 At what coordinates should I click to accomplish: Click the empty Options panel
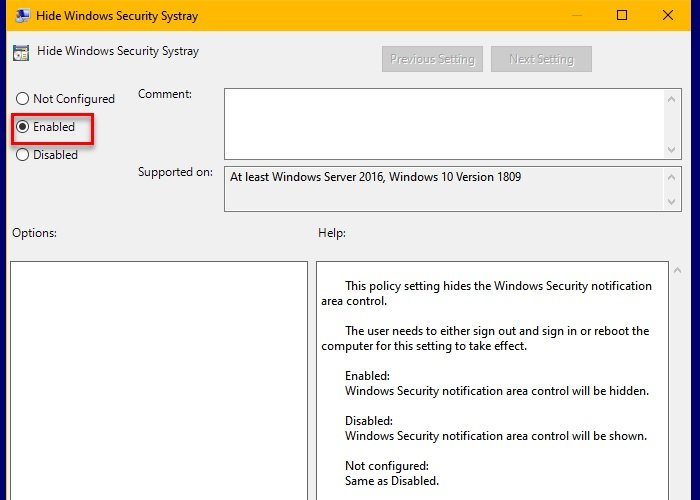(159, 380)
